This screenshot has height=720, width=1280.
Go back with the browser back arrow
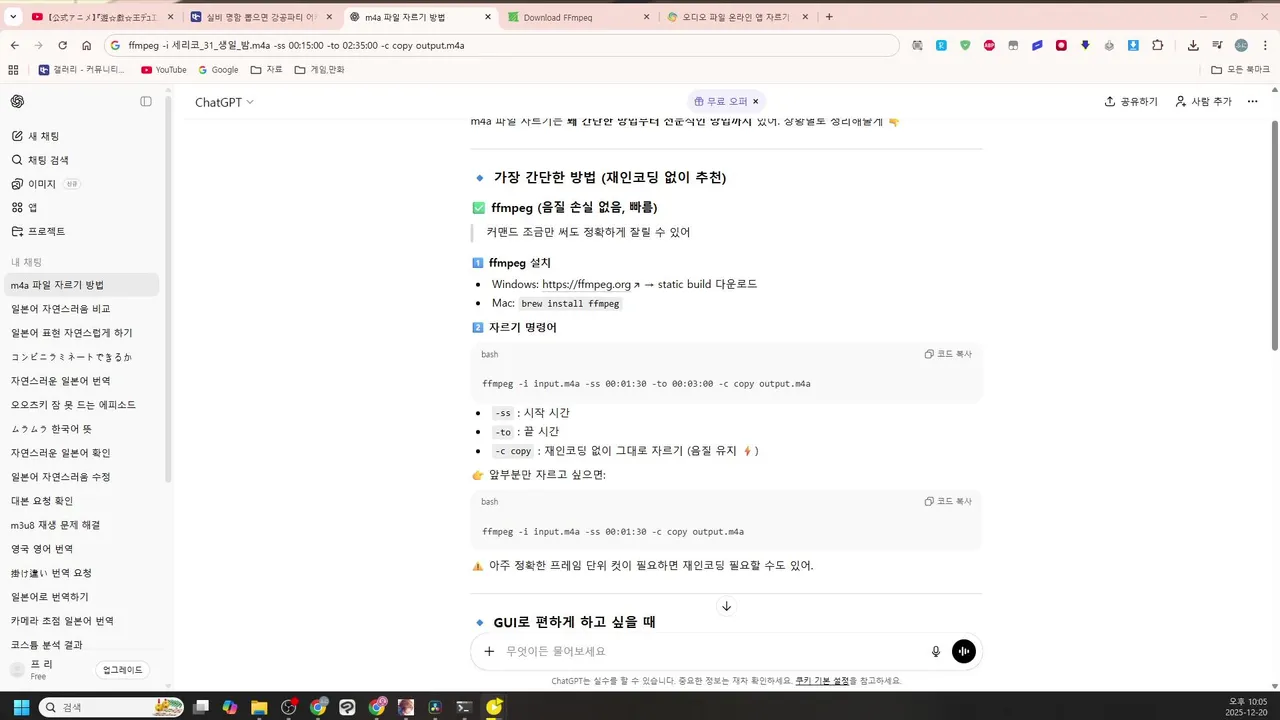tap(14, 45)
